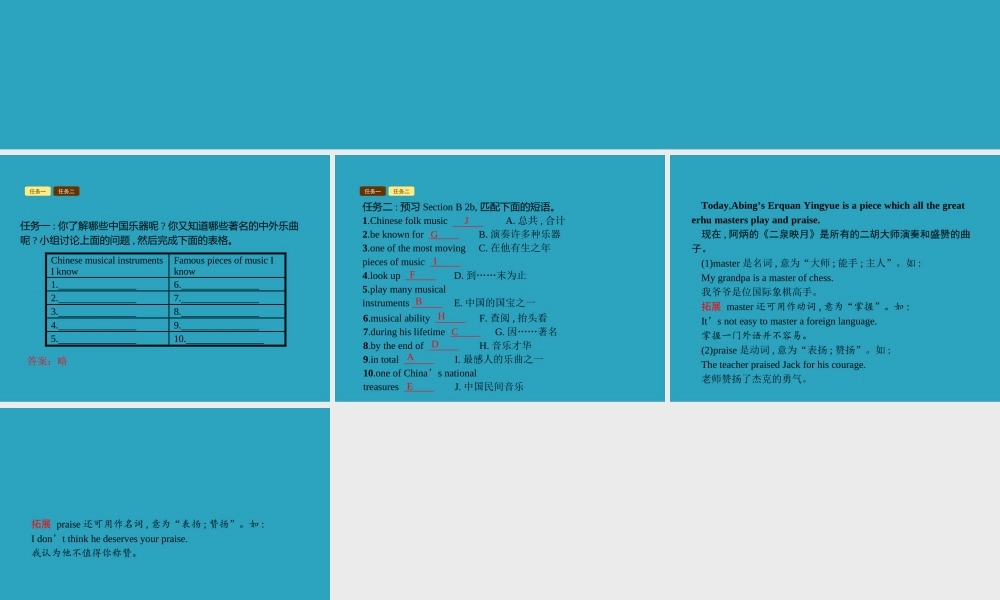Click '3.one of the most moving' phrase

(414, 248)
